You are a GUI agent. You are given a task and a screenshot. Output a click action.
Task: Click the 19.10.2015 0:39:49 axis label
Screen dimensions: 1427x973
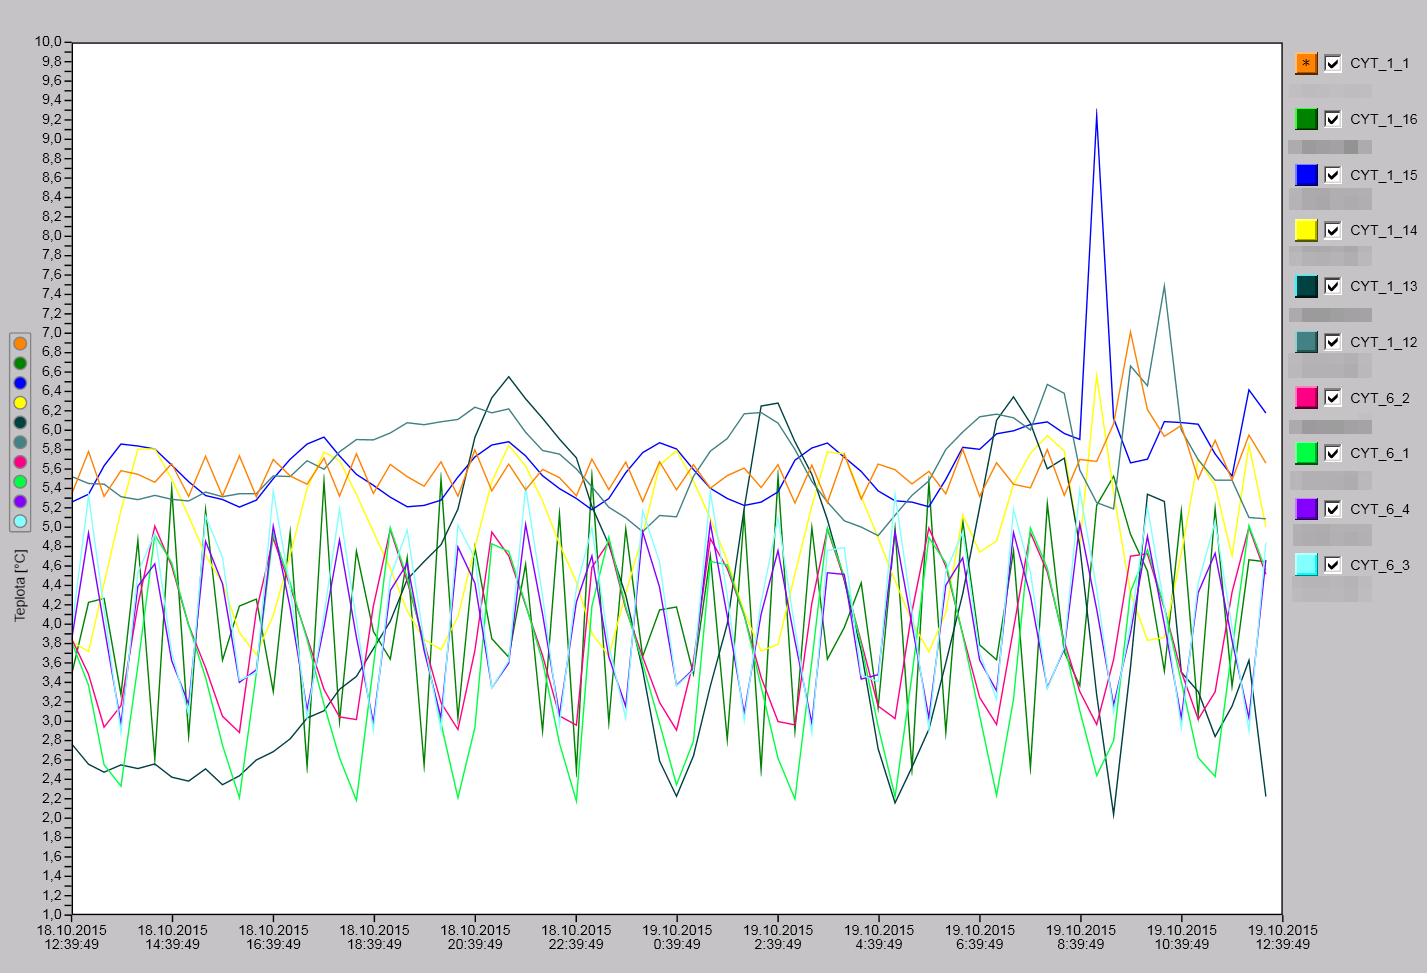[677, 937]
